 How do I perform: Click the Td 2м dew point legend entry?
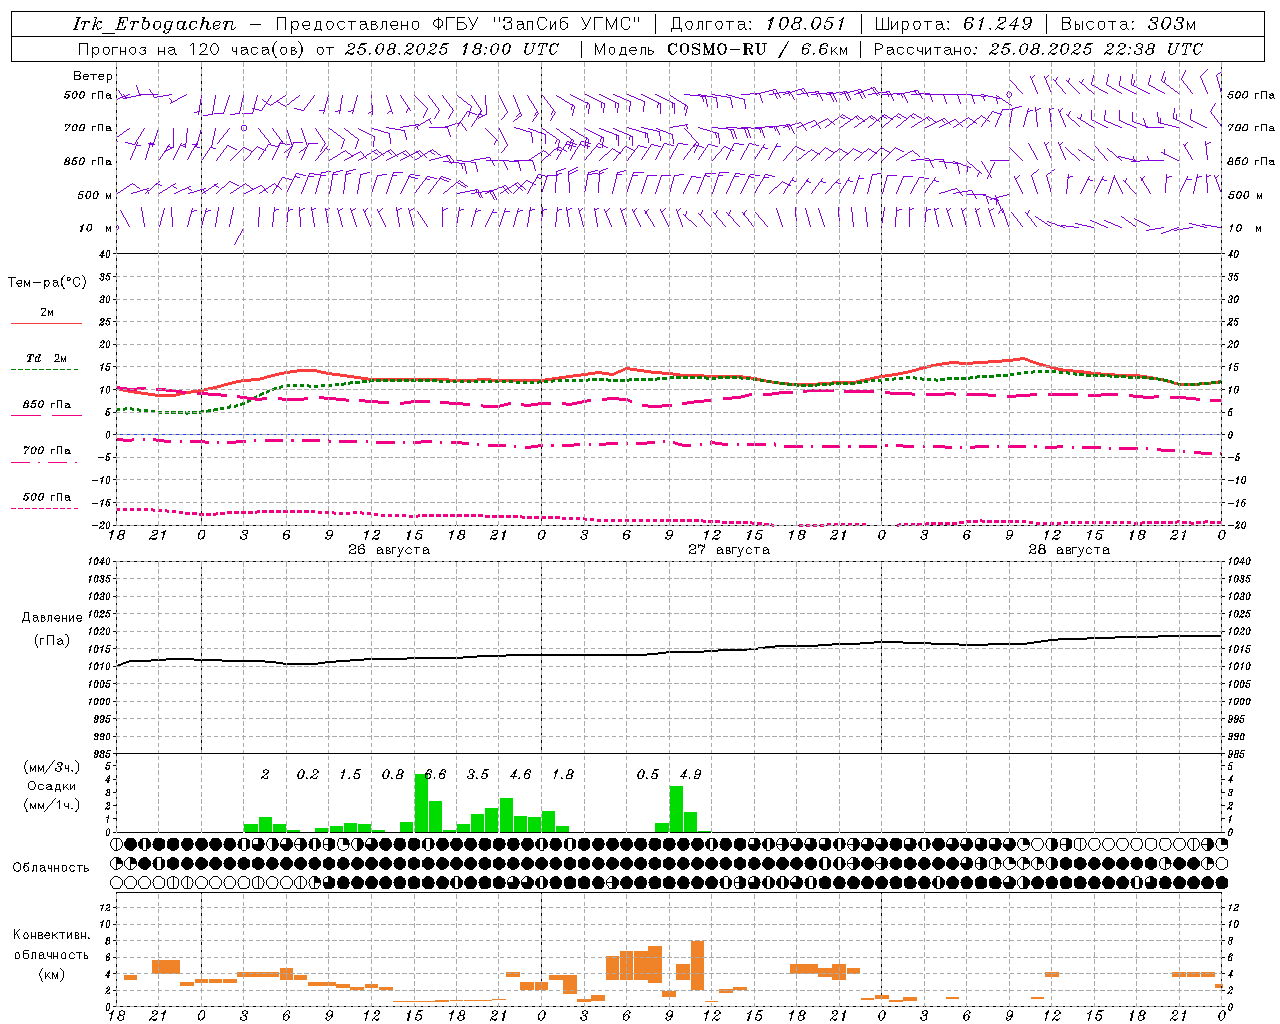[47, 358]
